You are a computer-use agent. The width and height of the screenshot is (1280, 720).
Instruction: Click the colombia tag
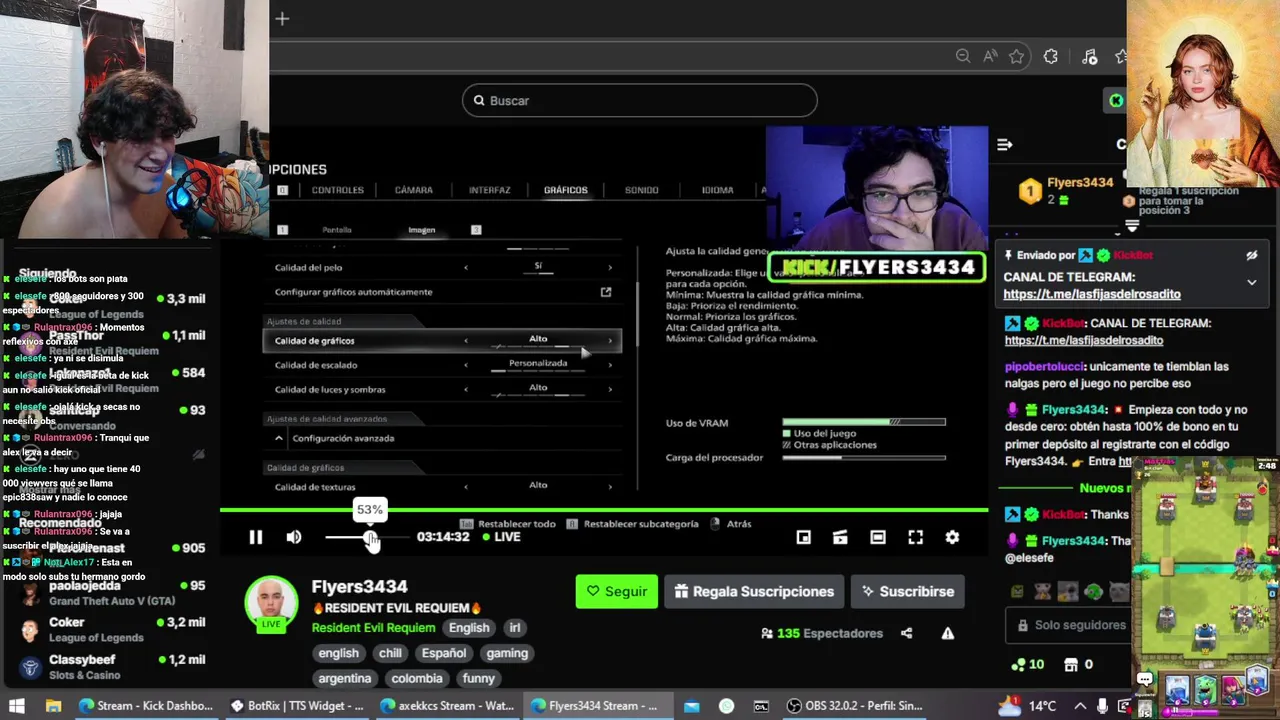coord(417,678)
